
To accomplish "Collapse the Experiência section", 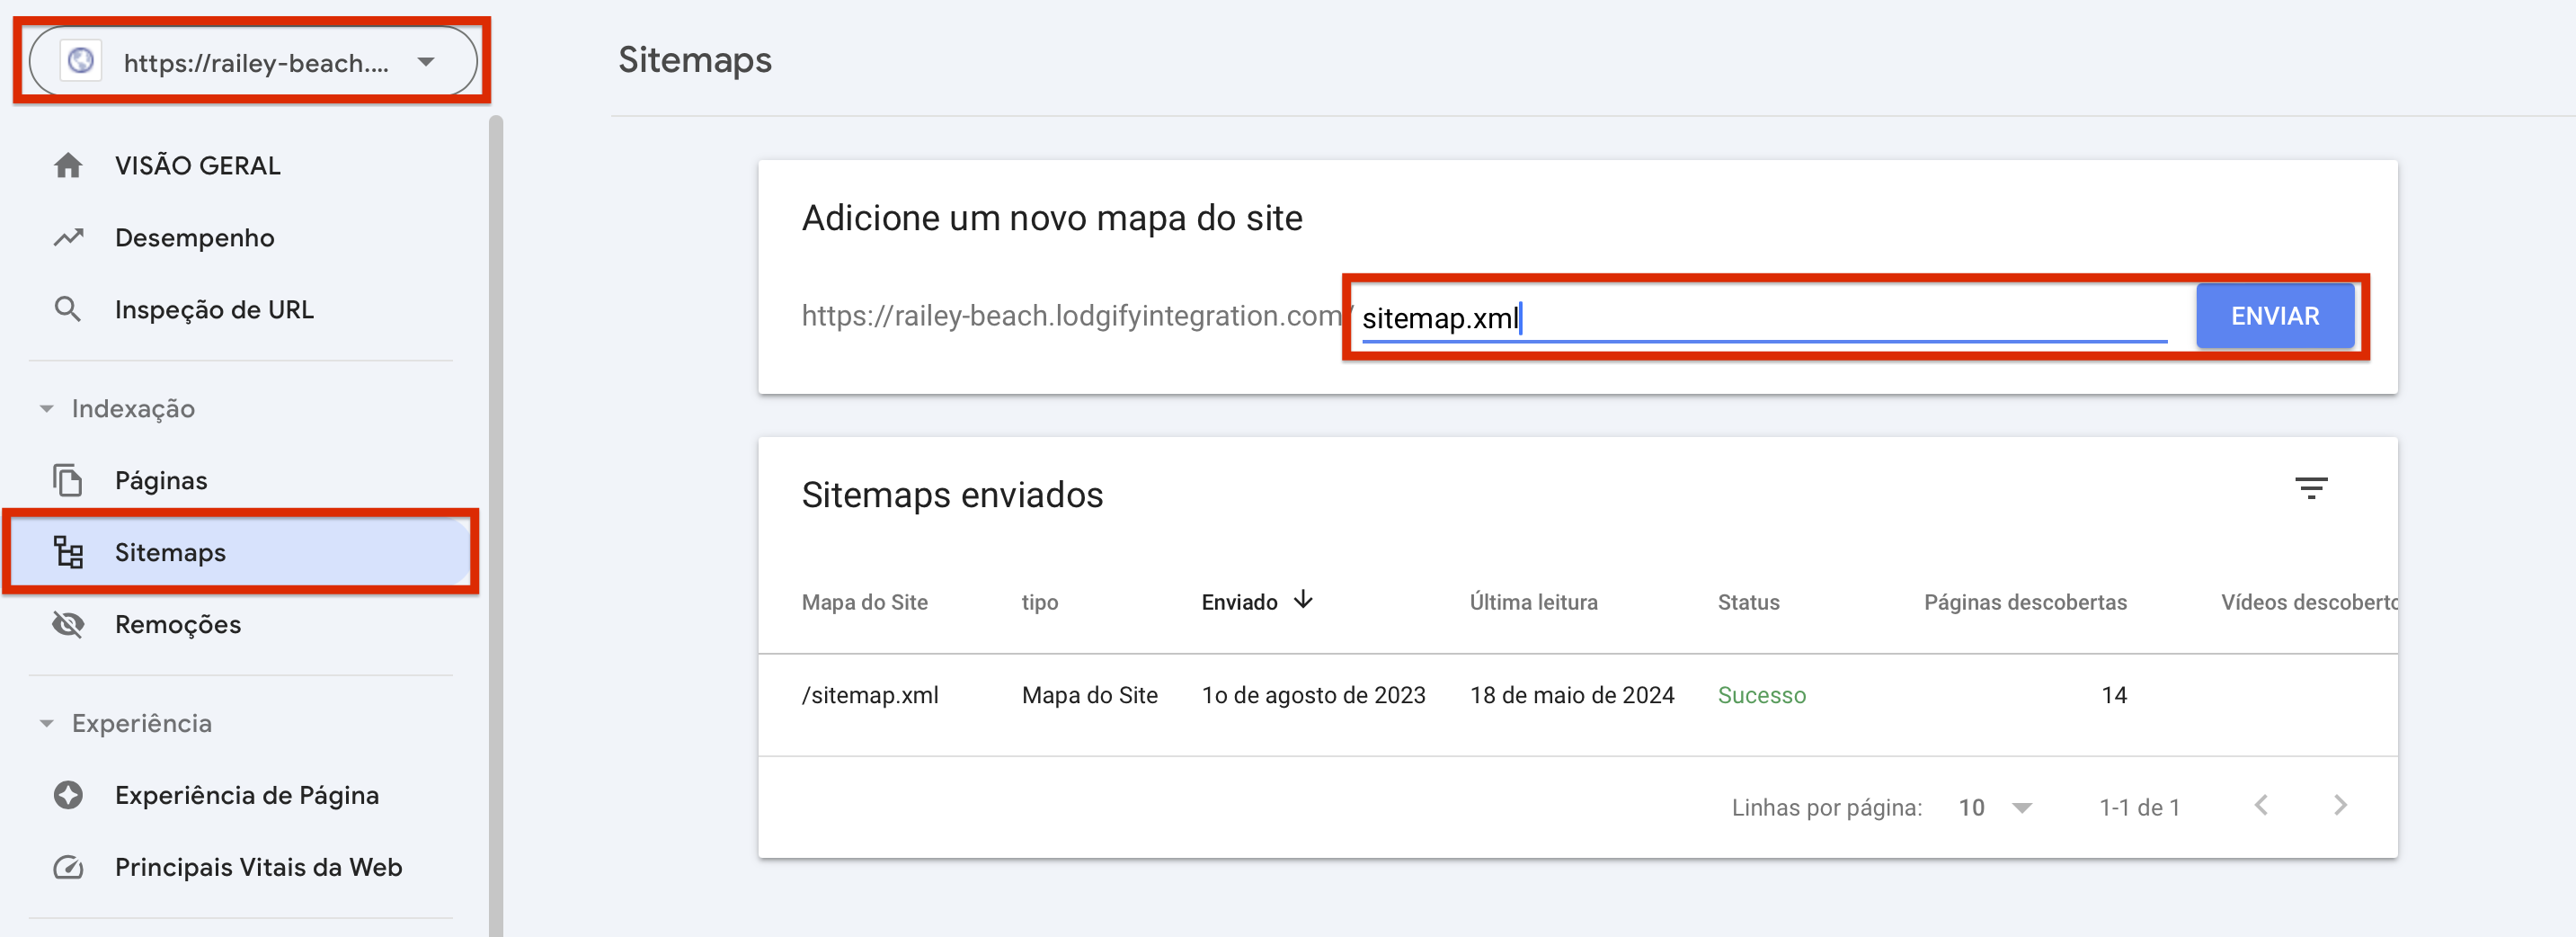I will [46, 723].
